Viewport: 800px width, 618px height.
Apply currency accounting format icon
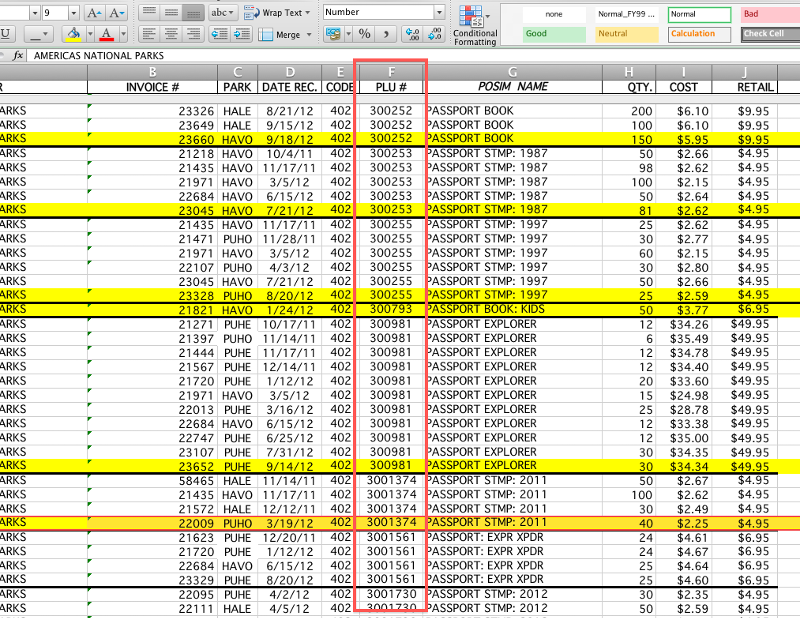point(333,34)
